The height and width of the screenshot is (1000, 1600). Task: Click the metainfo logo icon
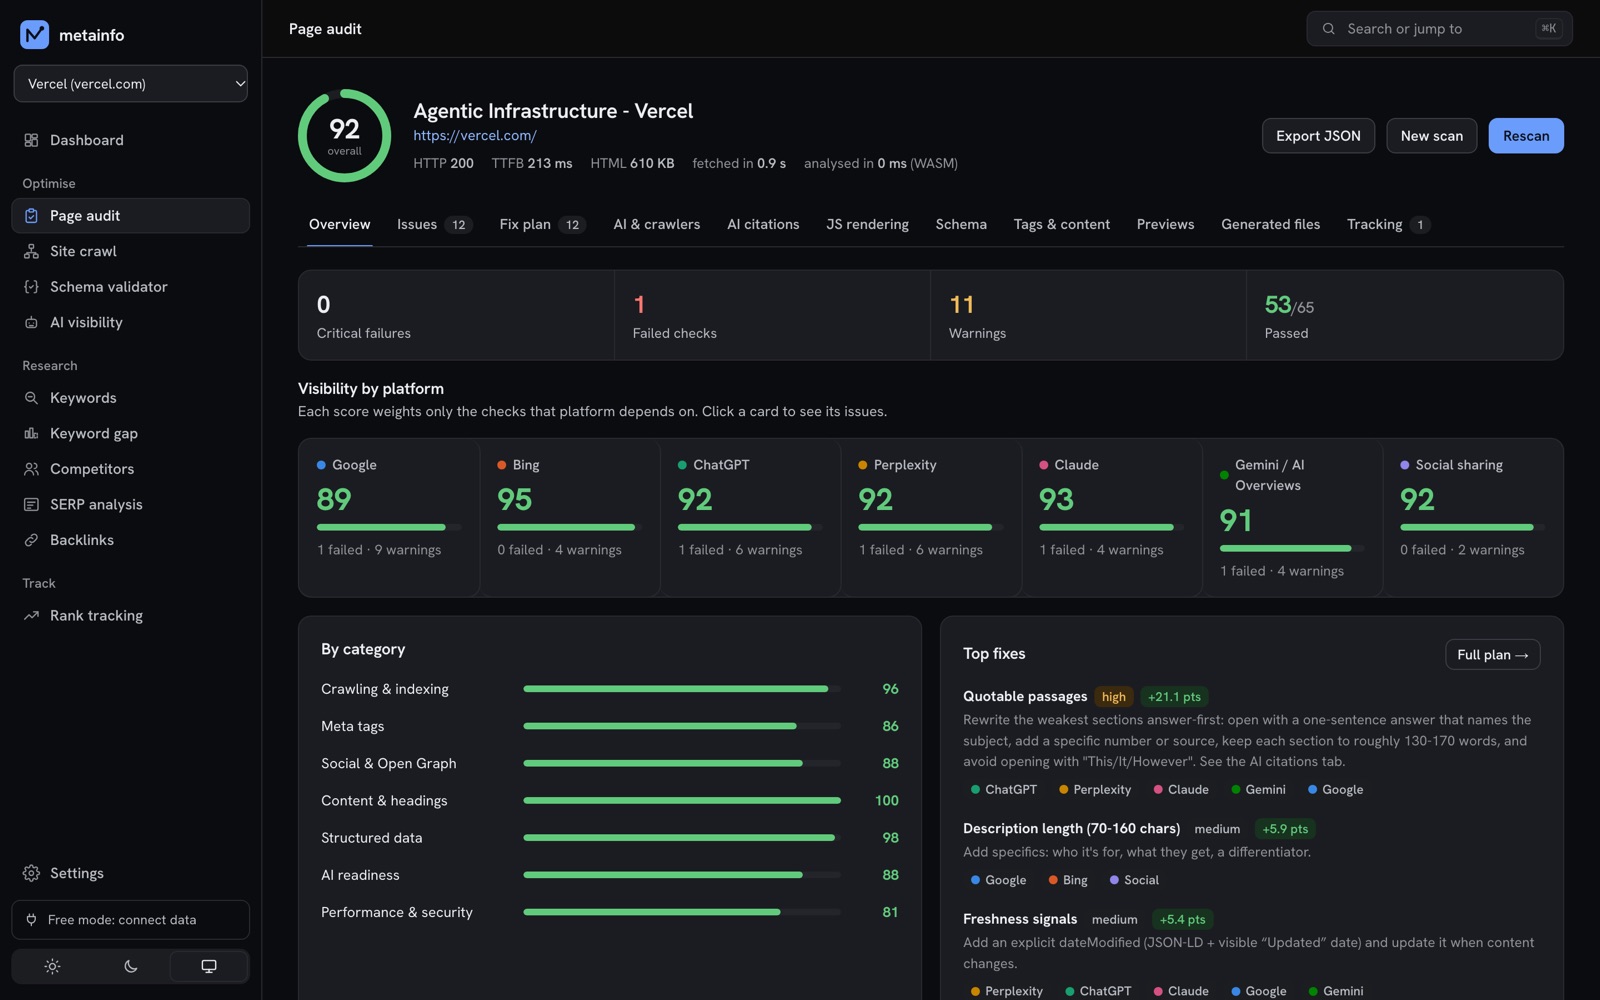point(34,35)
